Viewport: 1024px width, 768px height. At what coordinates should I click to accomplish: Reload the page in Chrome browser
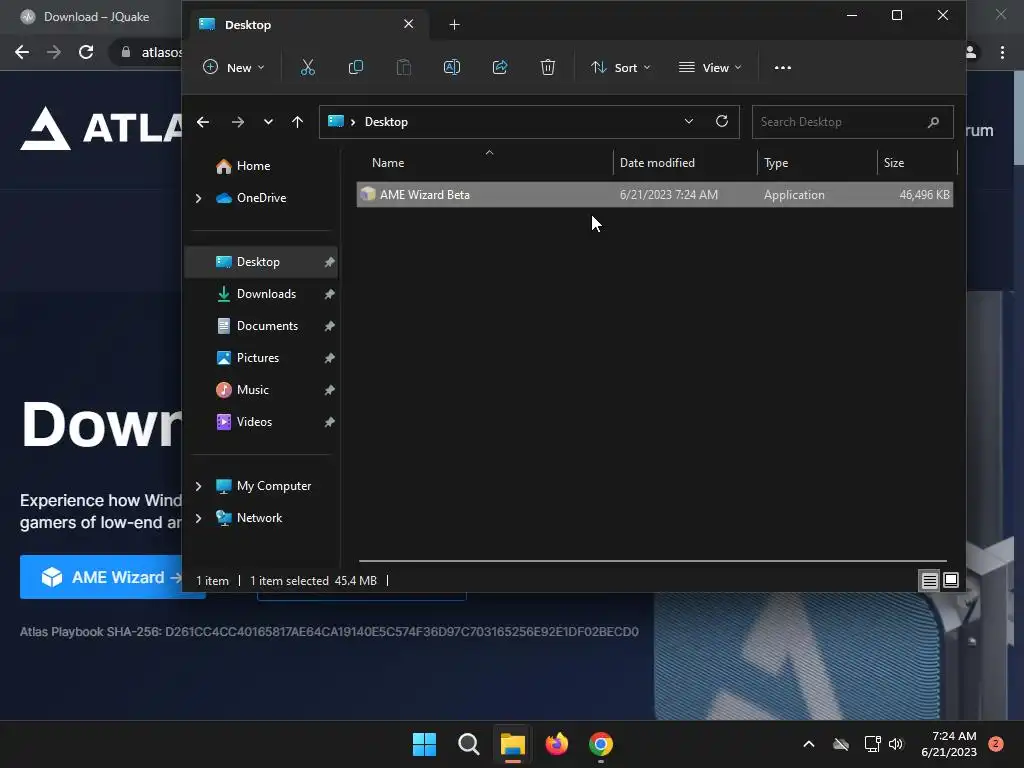point(86,52)
